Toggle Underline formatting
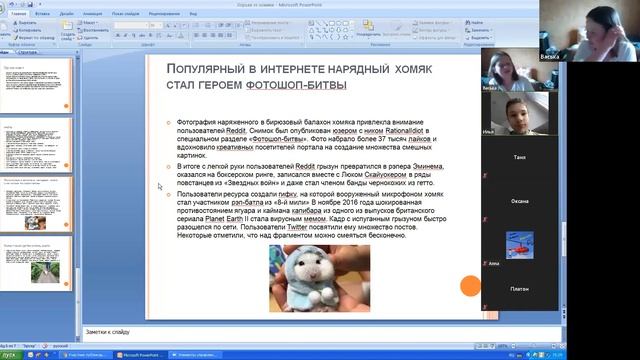The image size is (640, 360). (133, 36)
